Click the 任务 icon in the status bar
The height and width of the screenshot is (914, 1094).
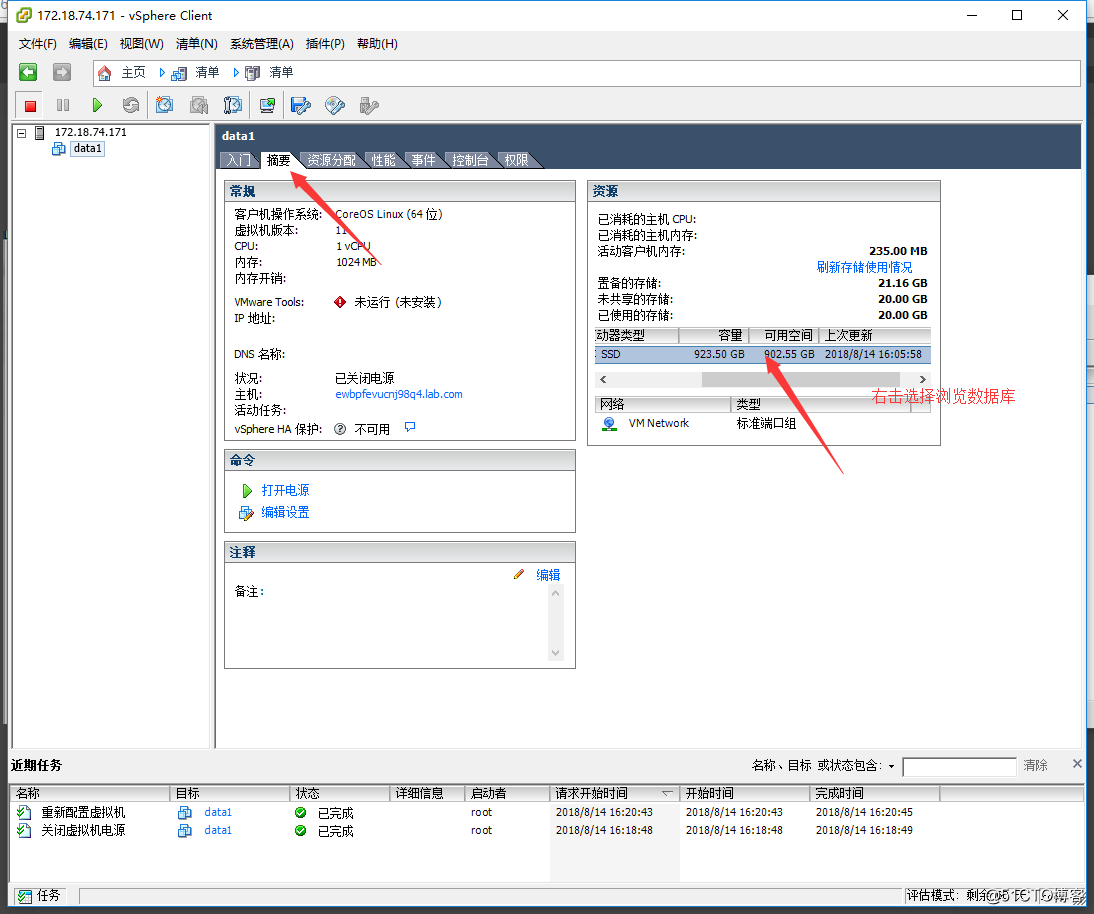(x=24, y=896)
